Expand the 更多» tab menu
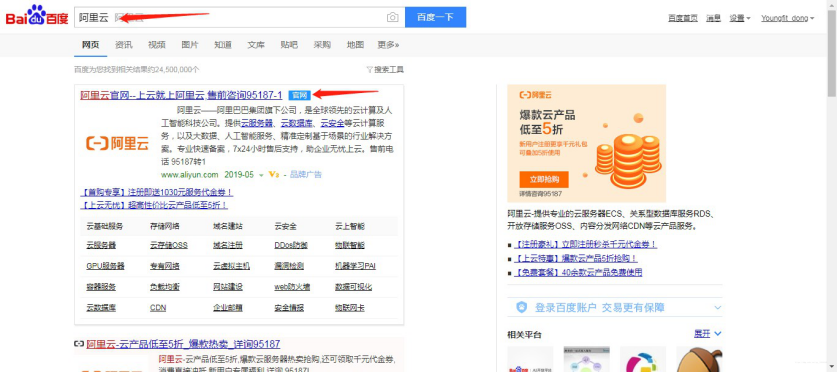Screen dimensions: 837x373 [388, 45]
